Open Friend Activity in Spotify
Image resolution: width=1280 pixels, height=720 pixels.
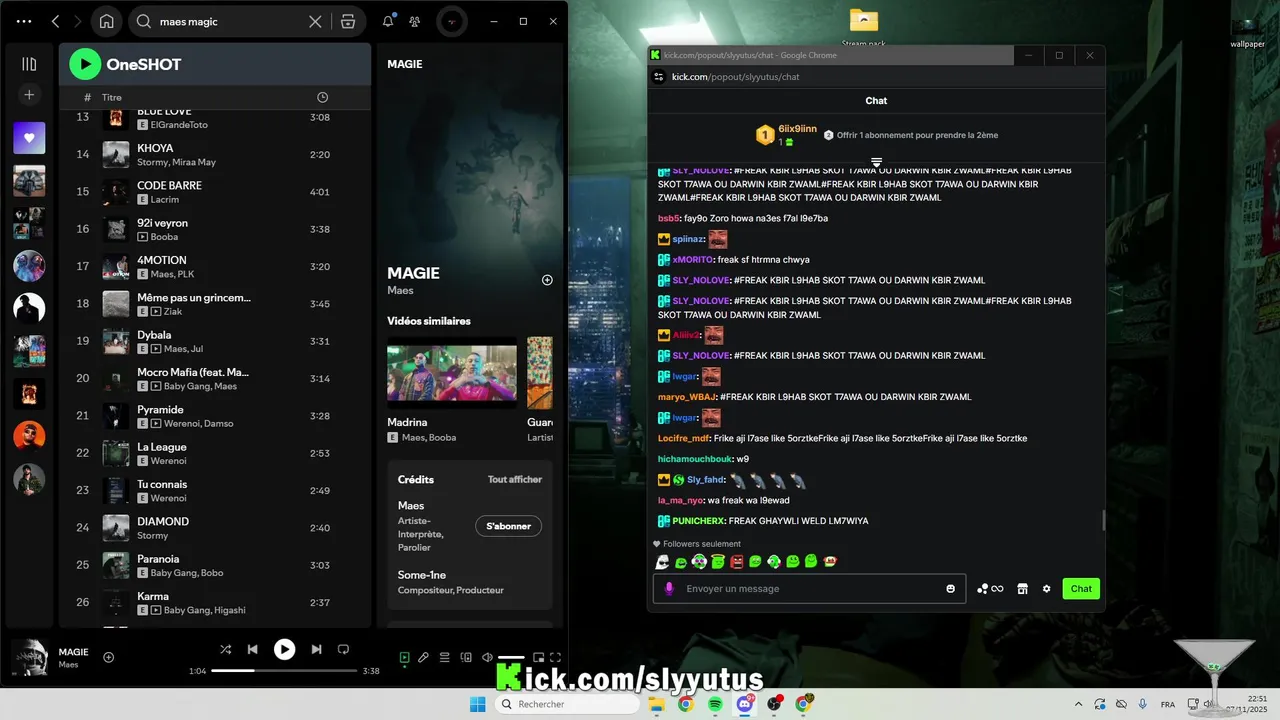coord(415,21)
